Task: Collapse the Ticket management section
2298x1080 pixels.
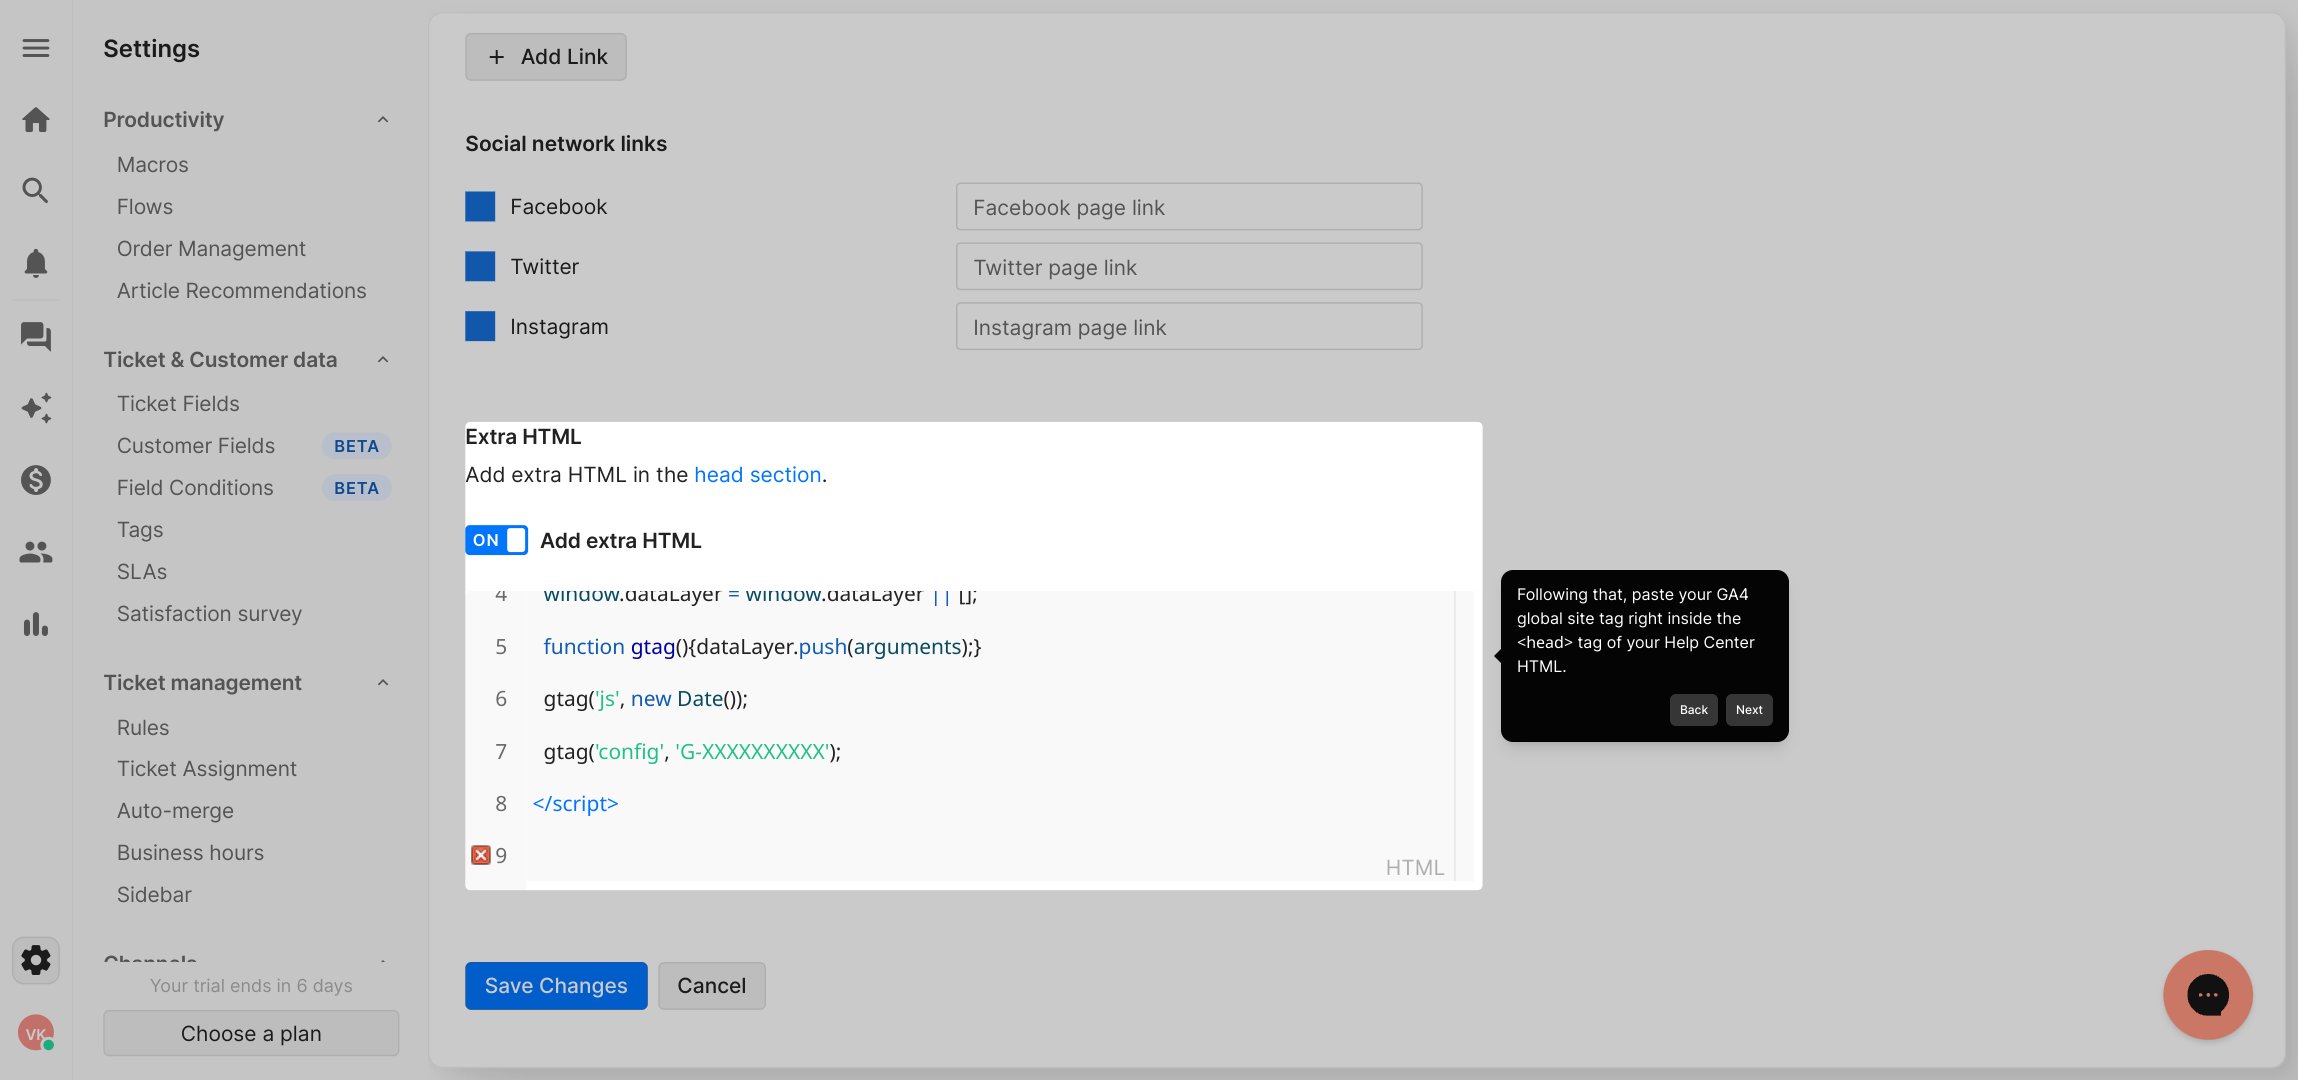Action: (x=382, y=683)
